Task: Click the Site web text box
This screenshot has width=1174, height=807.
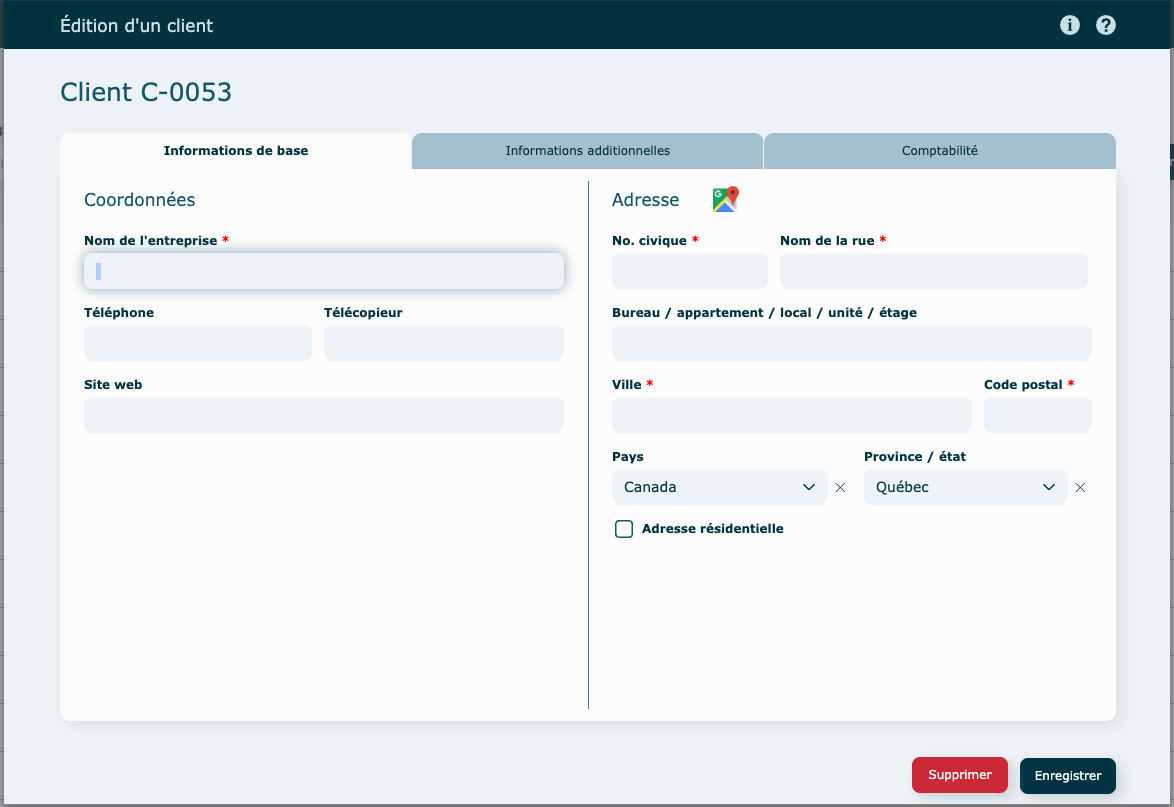Action: pyautogui.click(x=324, y=415)
